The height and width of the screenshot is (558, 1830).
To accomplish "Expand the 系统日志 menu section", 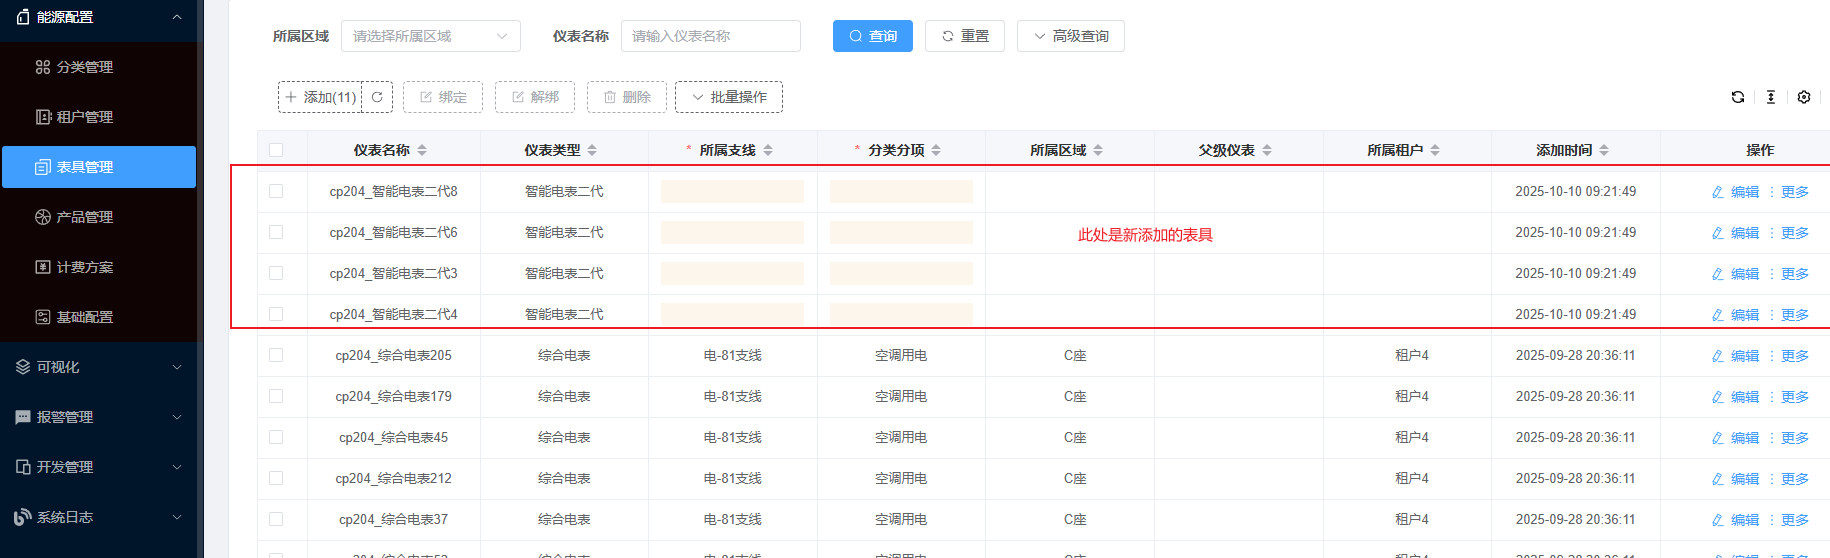I will (x=98, y=517).
